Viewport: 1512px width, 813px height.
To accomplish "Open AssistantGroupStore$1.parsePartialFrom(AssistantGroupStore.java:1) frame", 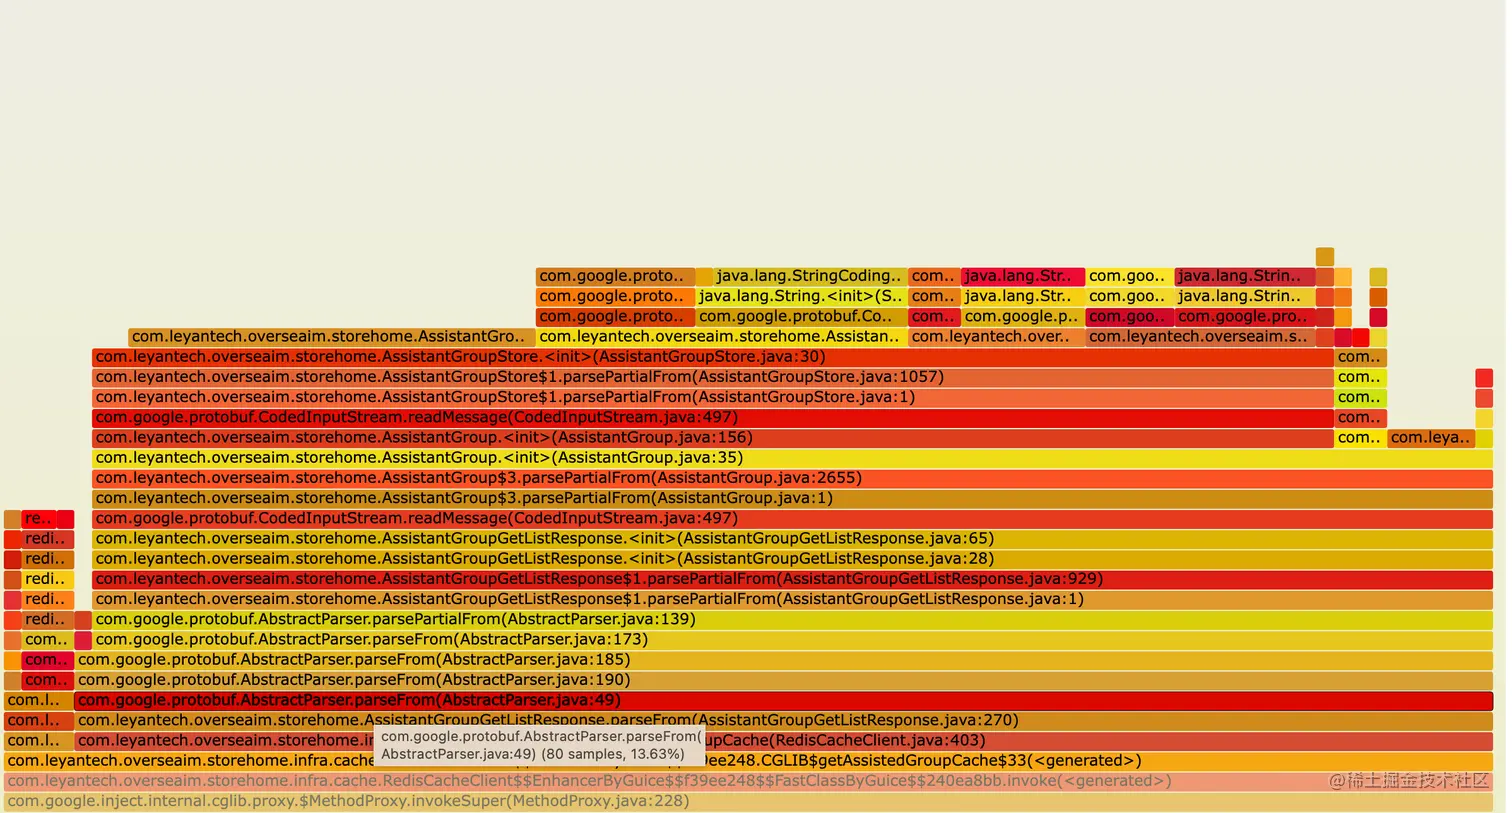I will point(712,397).
